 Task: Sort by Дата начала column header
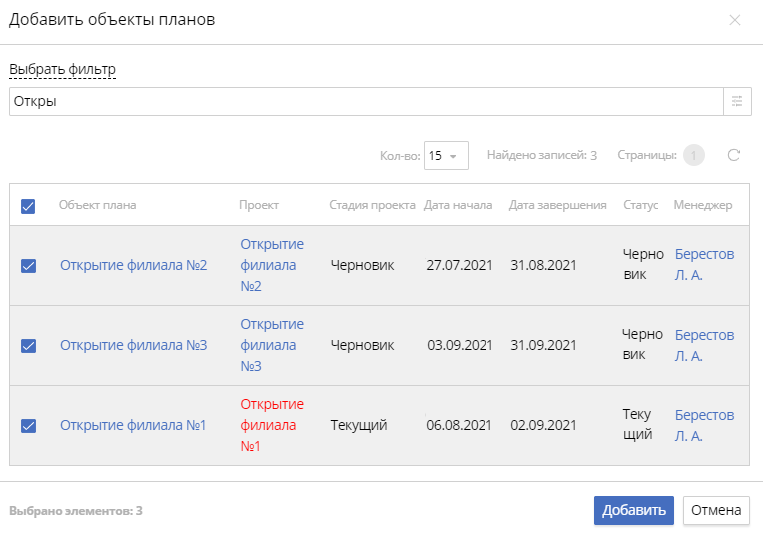[458, 205]
